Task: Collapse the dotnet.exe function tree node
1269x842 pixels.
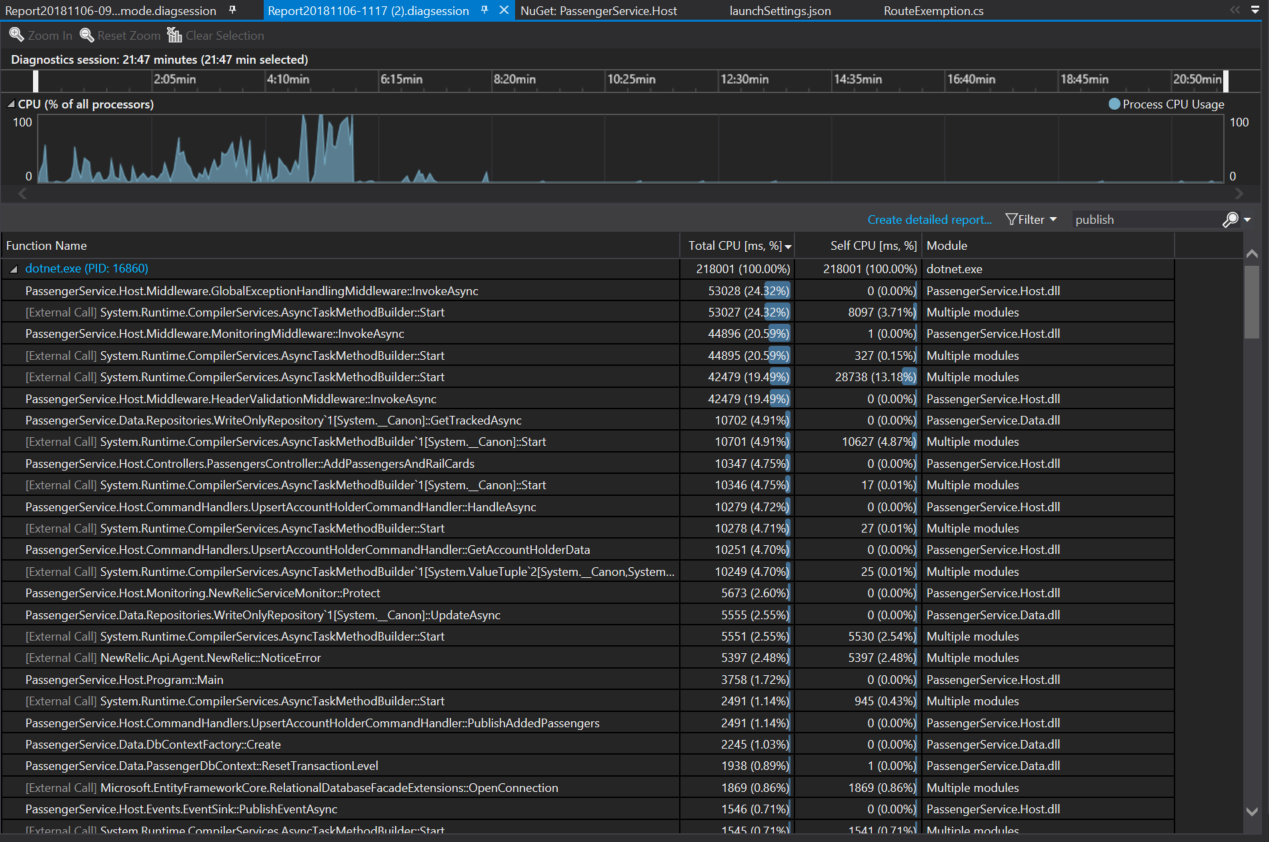Action: (12, 268)
